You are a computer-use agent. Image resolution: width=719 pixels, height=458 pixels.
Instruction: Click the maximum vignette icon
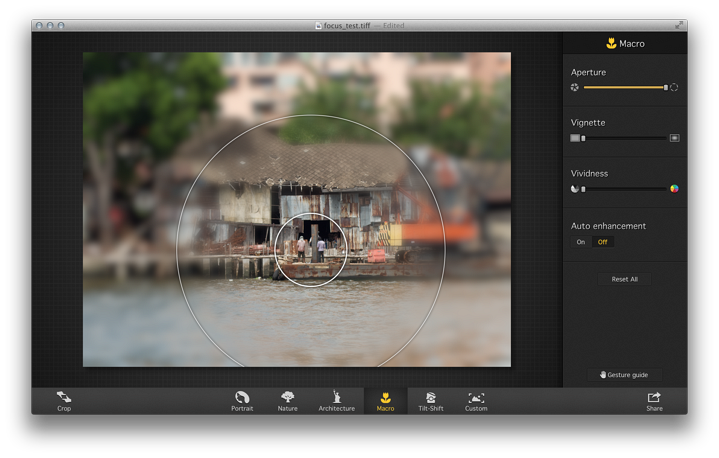coord(675,138)
